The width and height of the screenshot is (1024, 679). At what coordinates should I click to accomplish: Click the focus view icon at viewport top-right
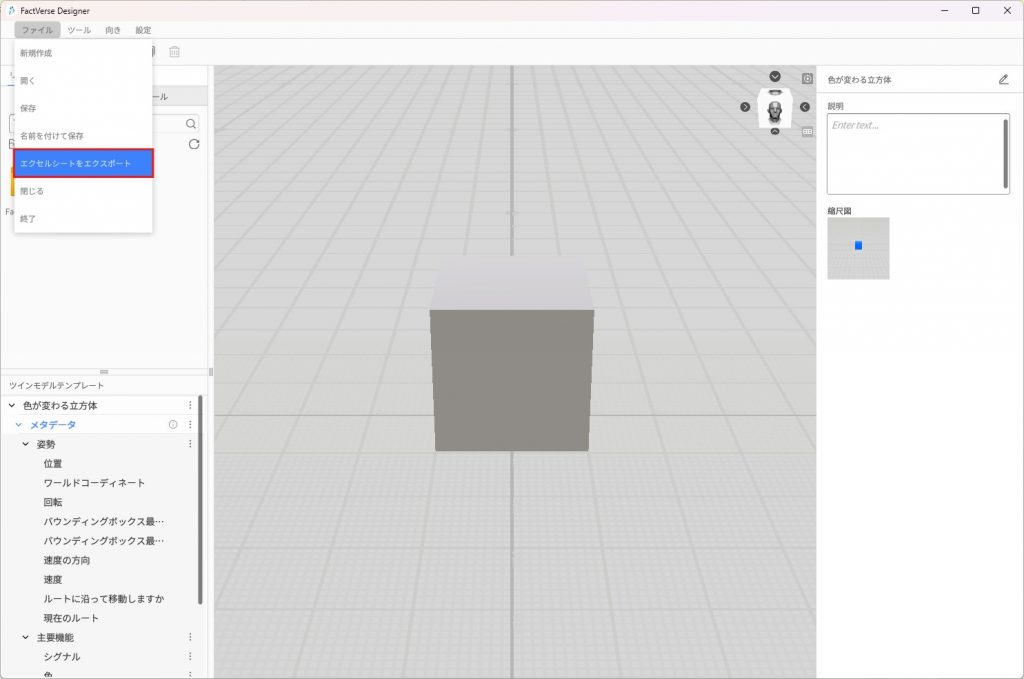807,79
